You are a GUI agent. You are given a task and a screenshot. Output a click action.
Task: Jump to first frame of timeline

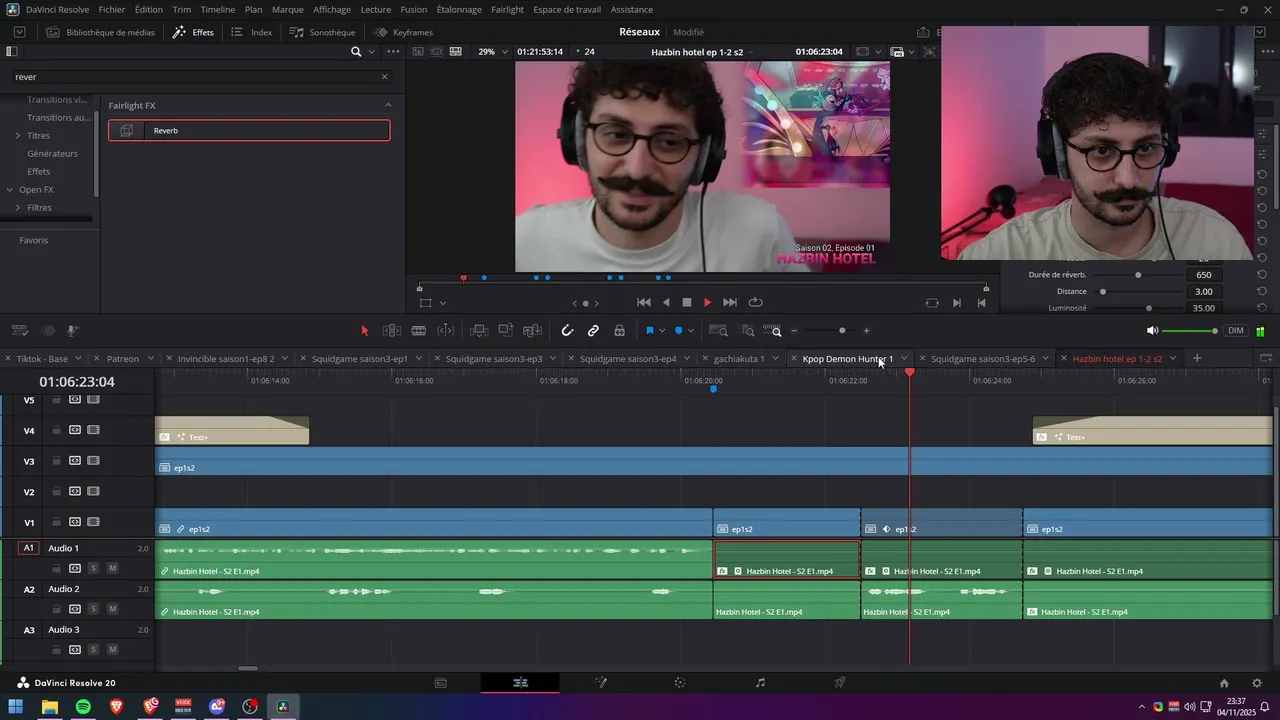(644, 302)
